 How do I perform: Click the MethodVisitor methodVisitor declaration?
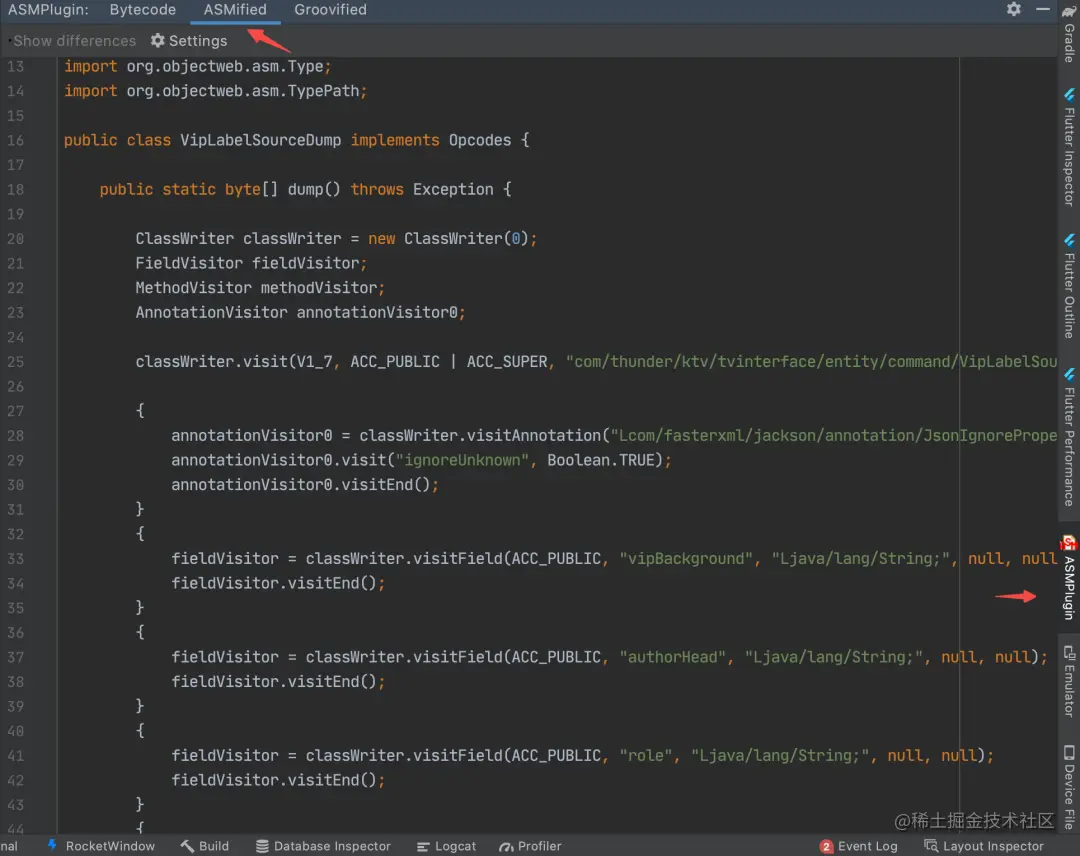tap(260, 288)
